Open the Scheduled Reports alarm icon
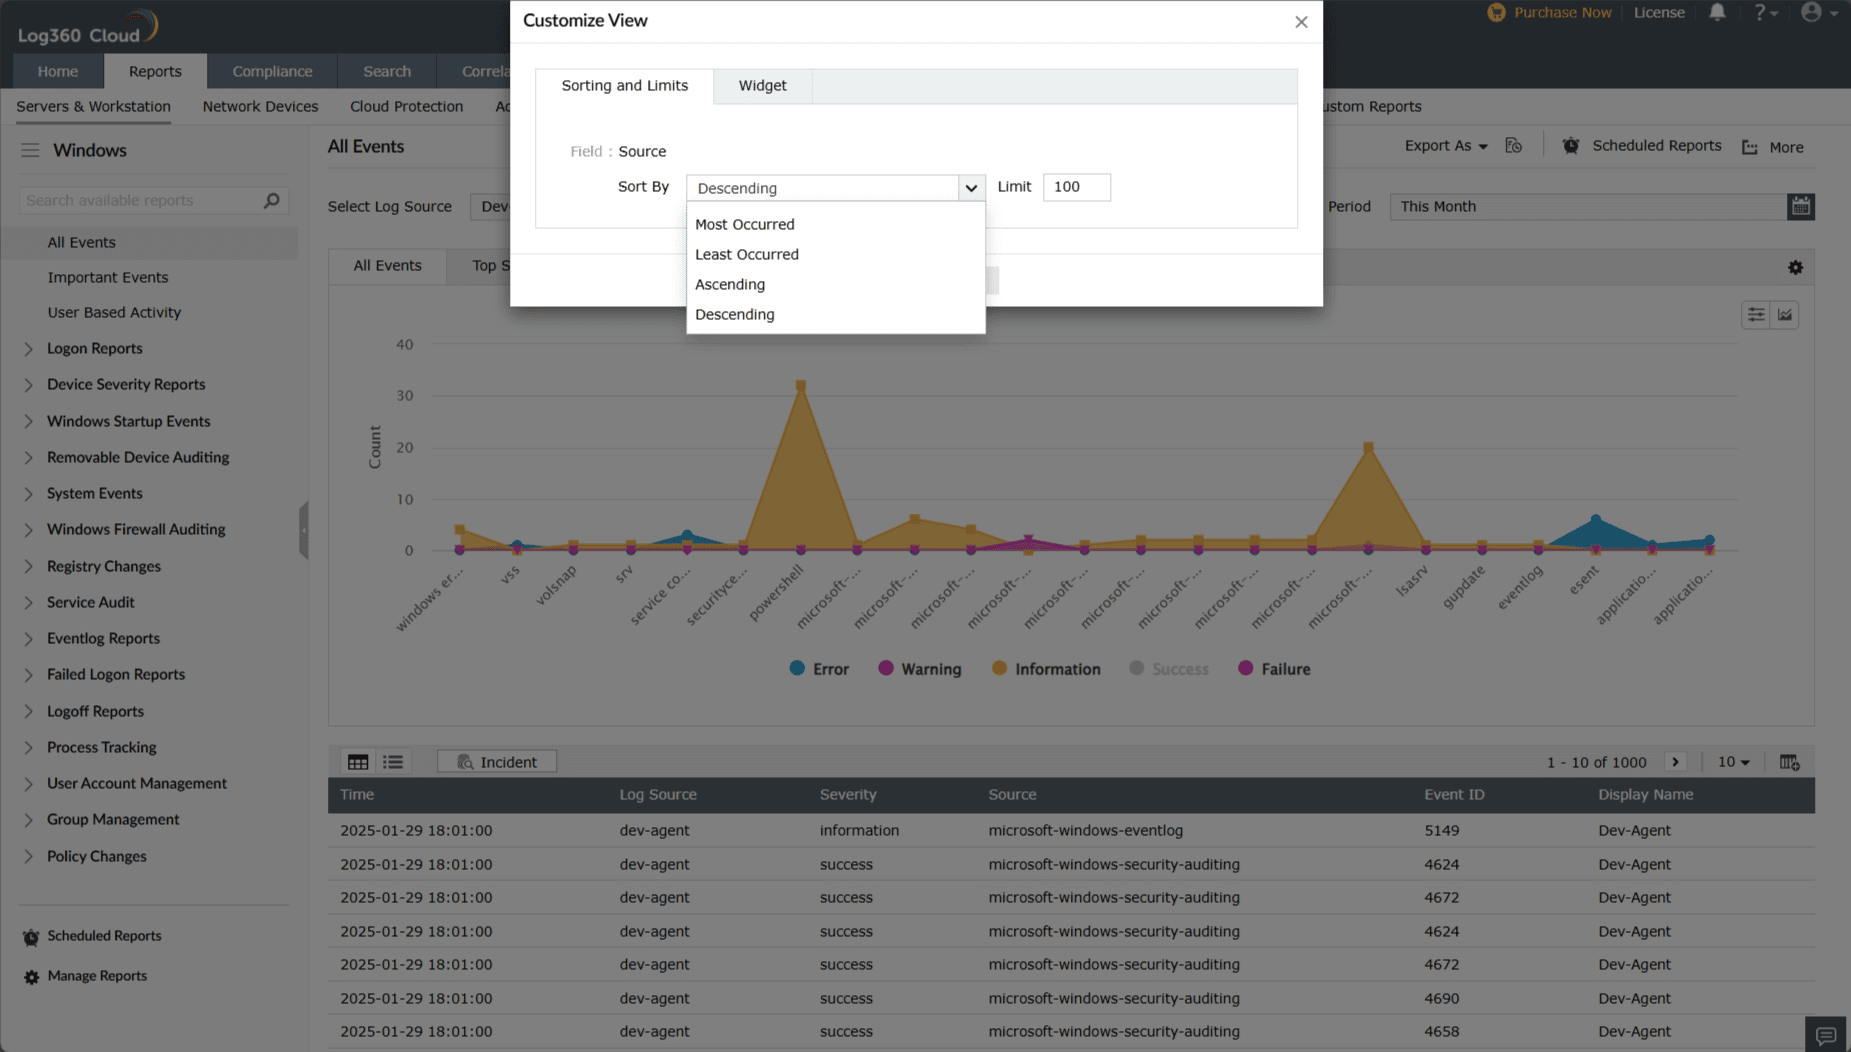 pos(1570,145)
